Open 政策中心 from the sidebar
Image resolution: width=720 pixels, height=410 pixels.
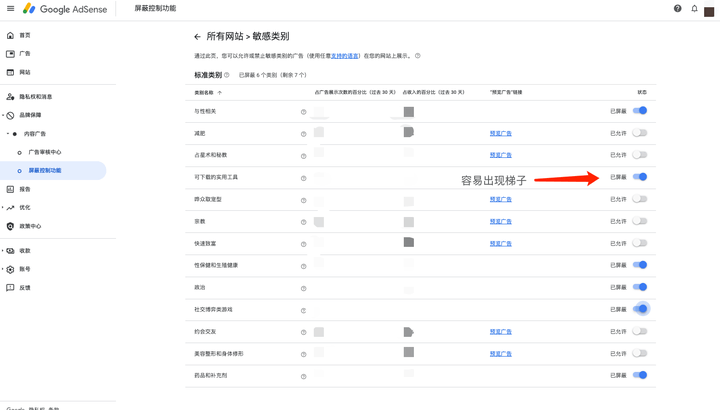tap(31, 226)
